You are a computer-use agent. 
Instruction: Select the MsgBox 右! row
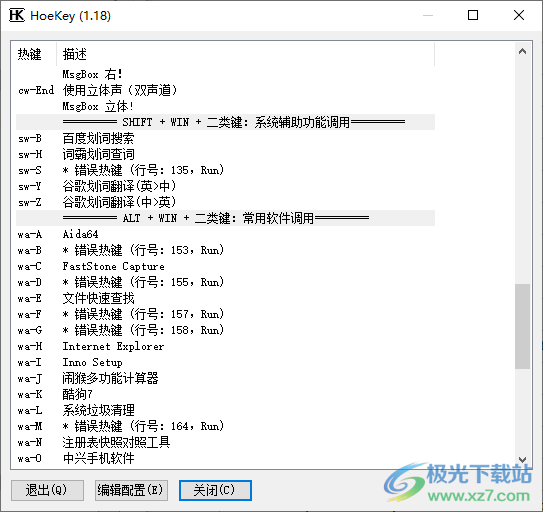[225, 74]
